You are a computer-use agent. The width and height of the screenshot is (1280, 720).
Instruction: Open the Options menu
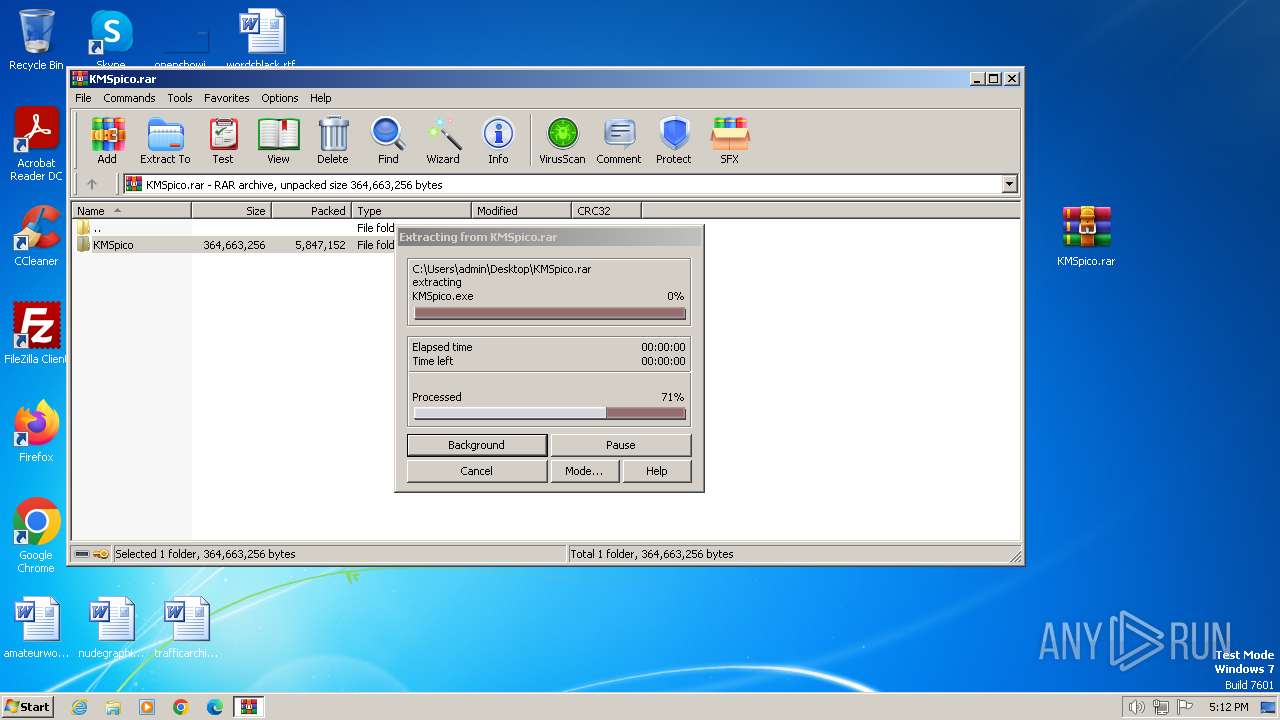tap(280, 98)
